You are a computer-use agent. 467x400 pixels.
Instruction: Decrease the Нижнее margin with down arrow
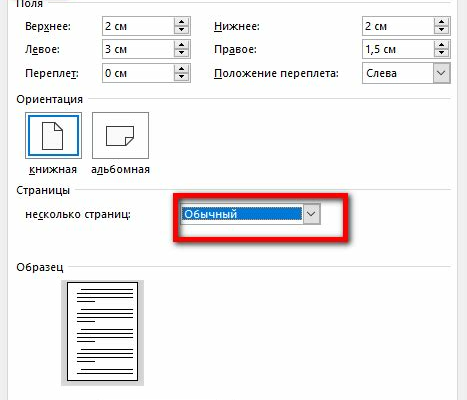click(441, 30)
